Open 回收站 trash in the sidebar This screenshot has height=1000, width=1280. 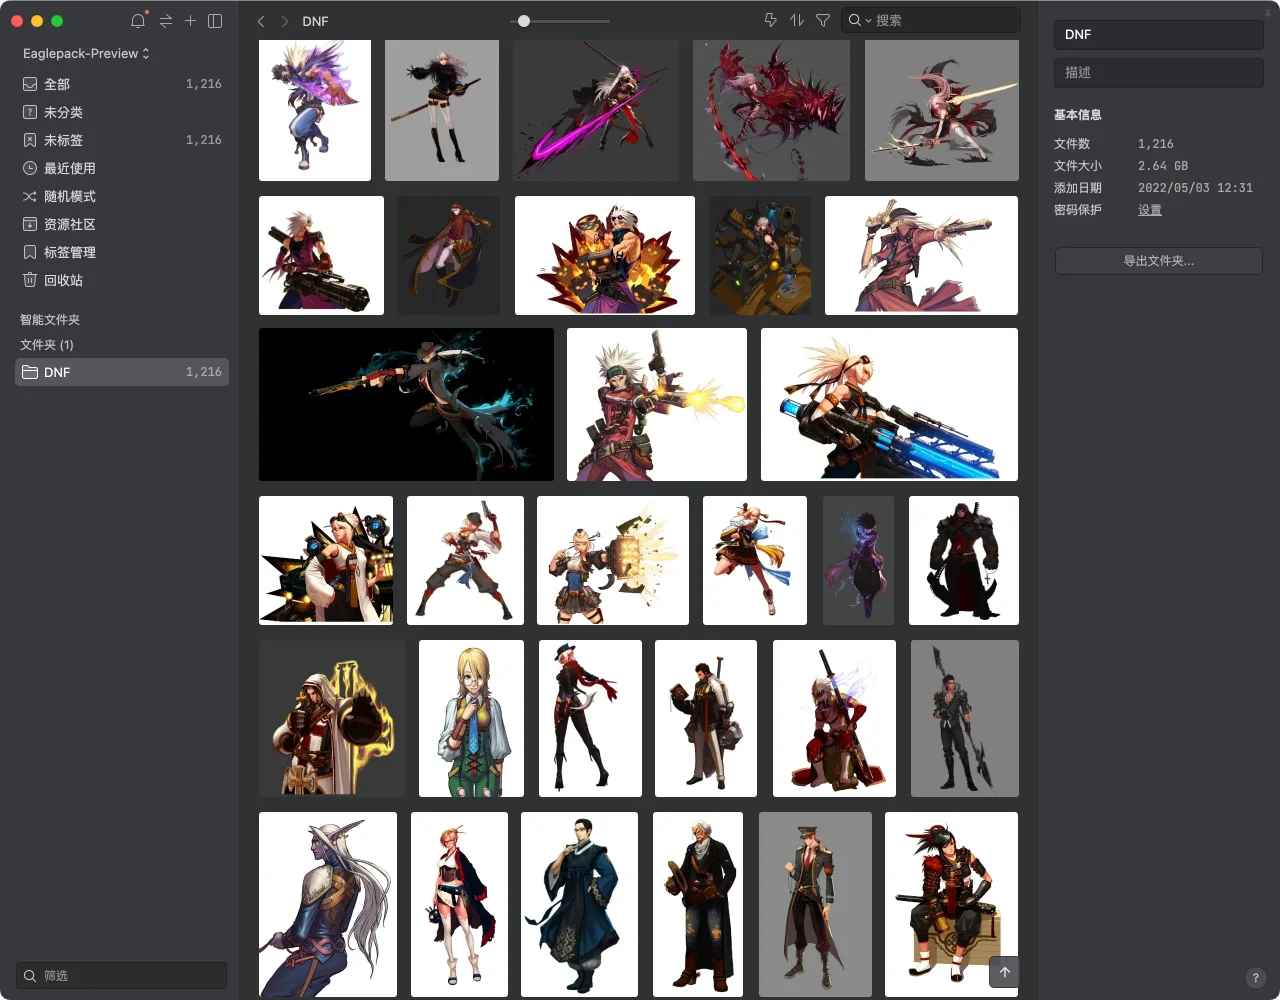pos(122,280)
